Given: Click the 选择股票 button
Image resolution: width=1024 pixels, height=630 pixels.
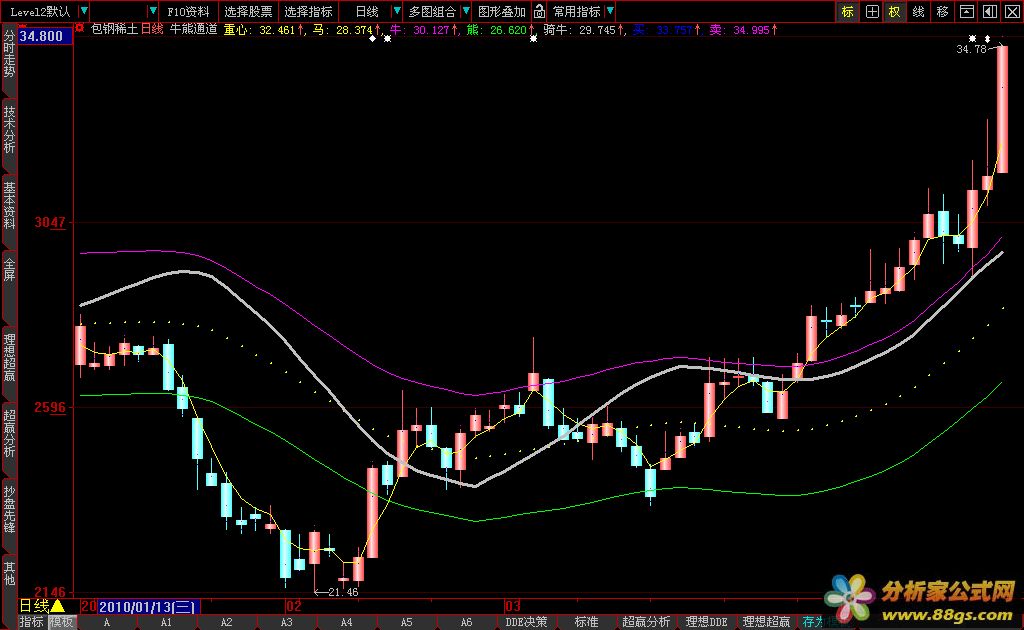Looking at the screenshot, I should coord(247,12).
